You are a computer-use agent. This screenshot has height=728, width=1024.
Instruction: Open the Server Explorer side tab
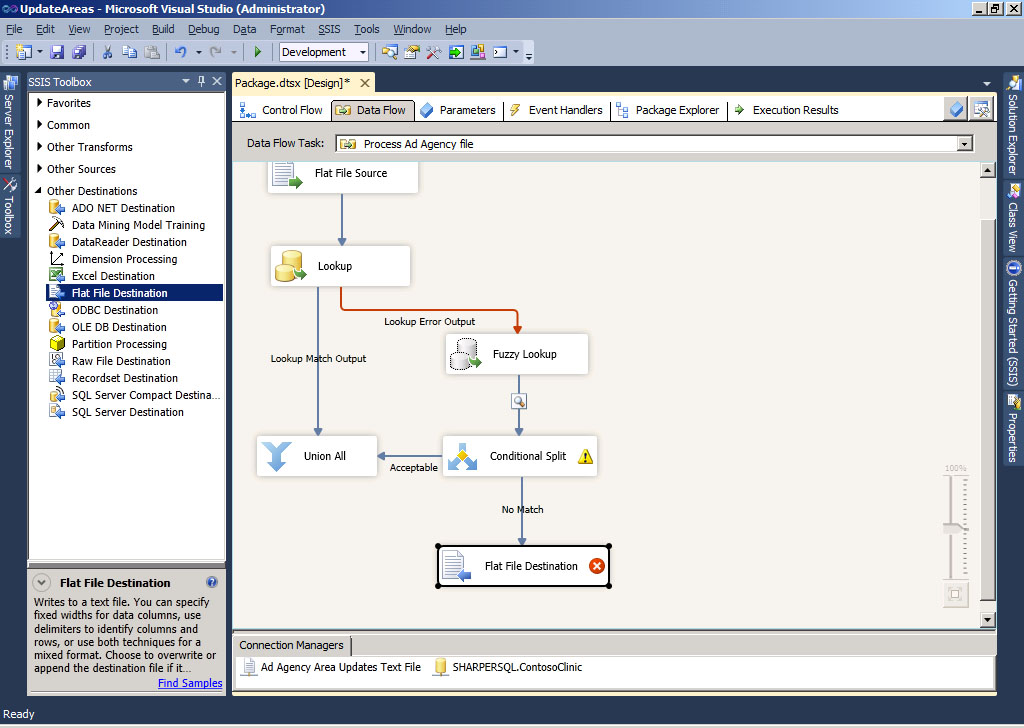(x=9, y=123)
